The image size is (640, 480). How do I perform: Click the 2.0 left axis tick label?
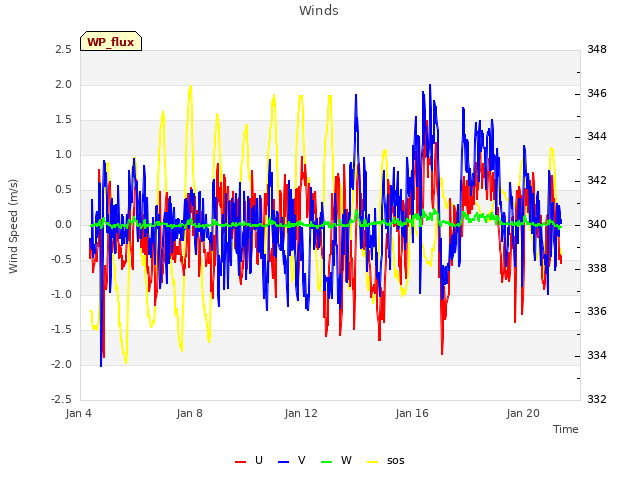(64, 84)
